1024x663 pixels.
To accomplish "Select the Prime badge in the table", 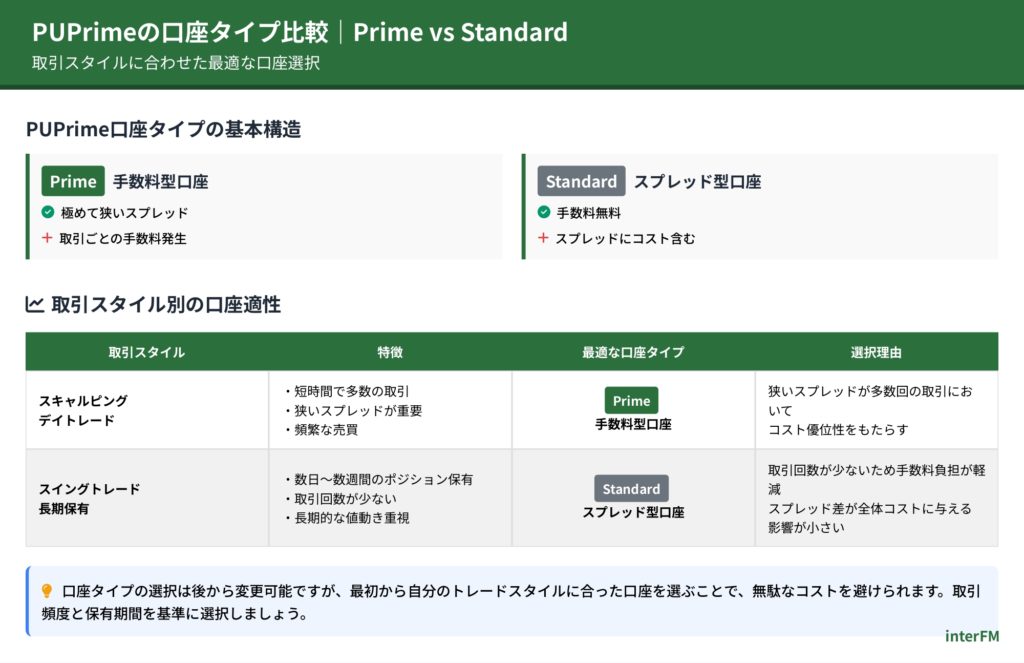I will tap(631, 400).
